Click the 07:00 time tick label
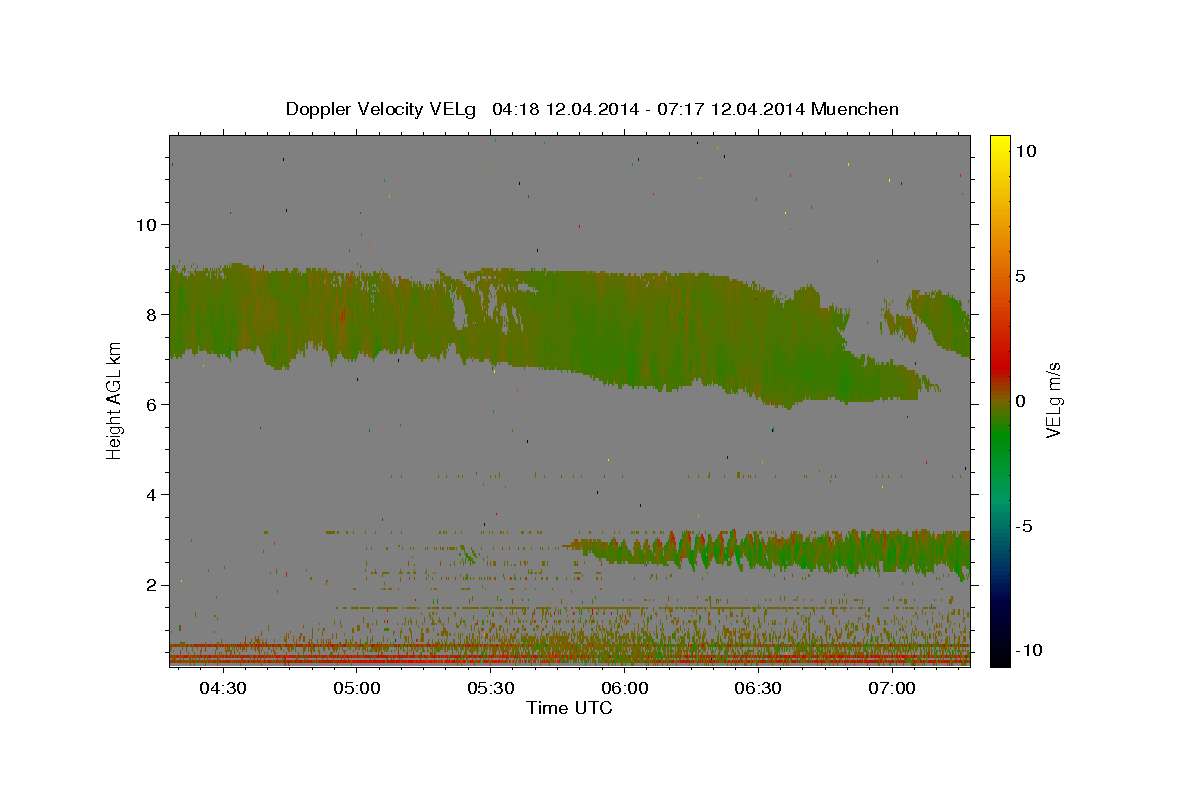This screenshot has width=1200, height=800. [x=892, y=688]
